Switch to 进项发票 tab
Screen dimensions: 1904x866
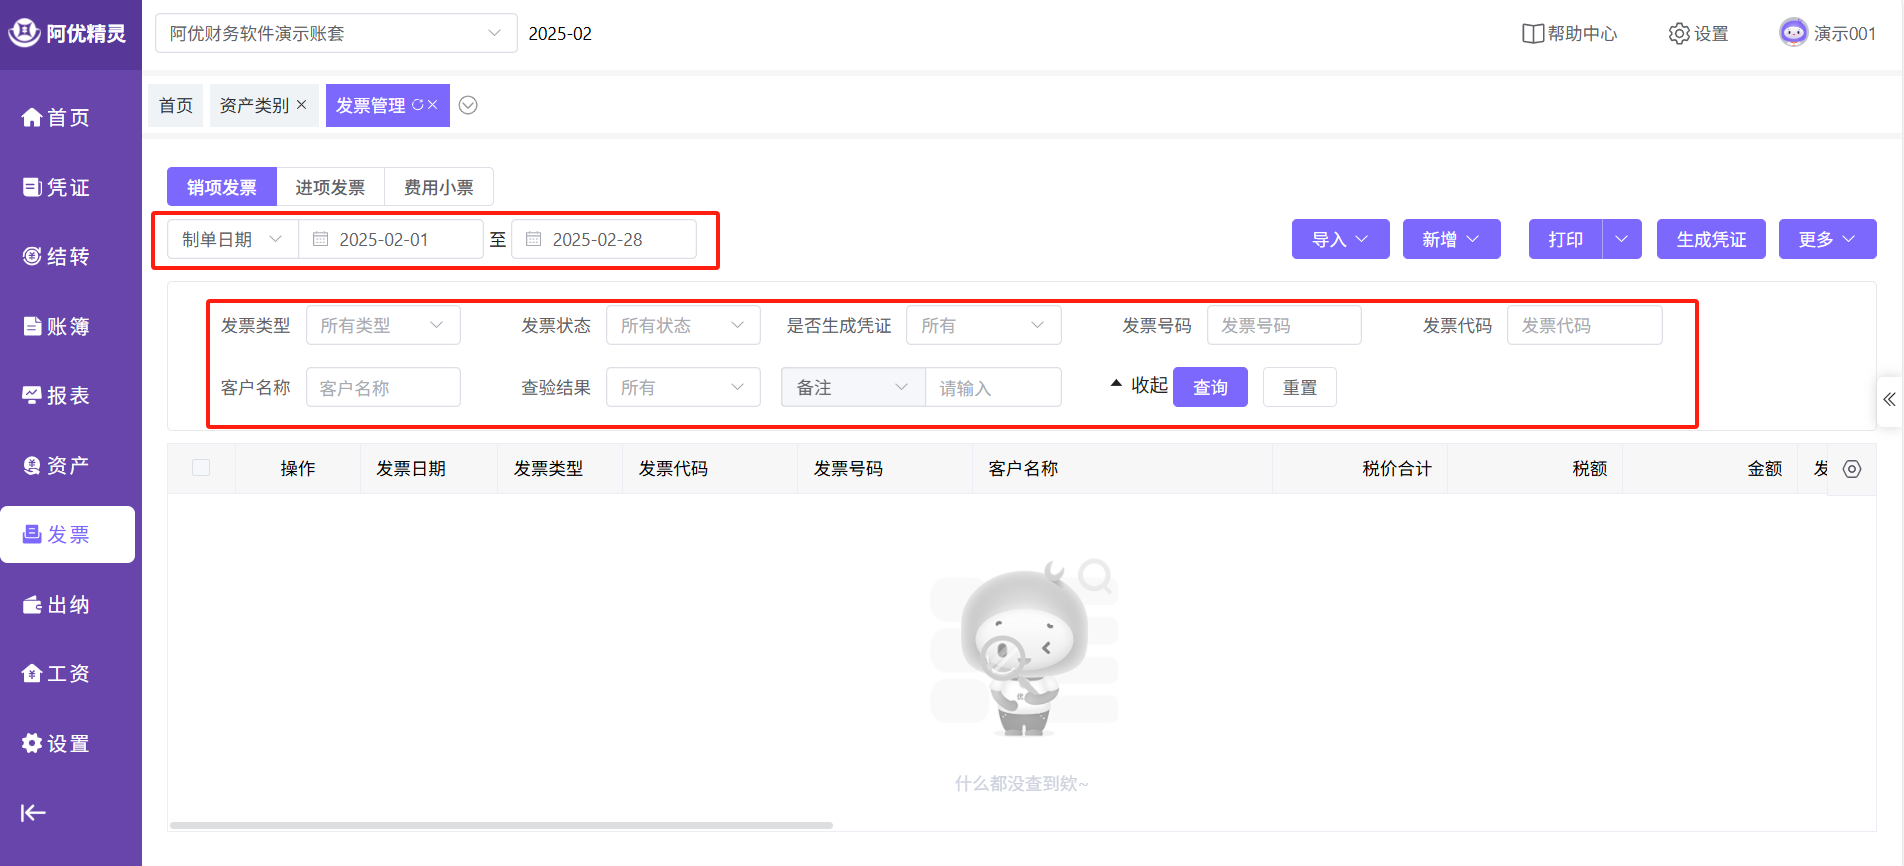330,188
